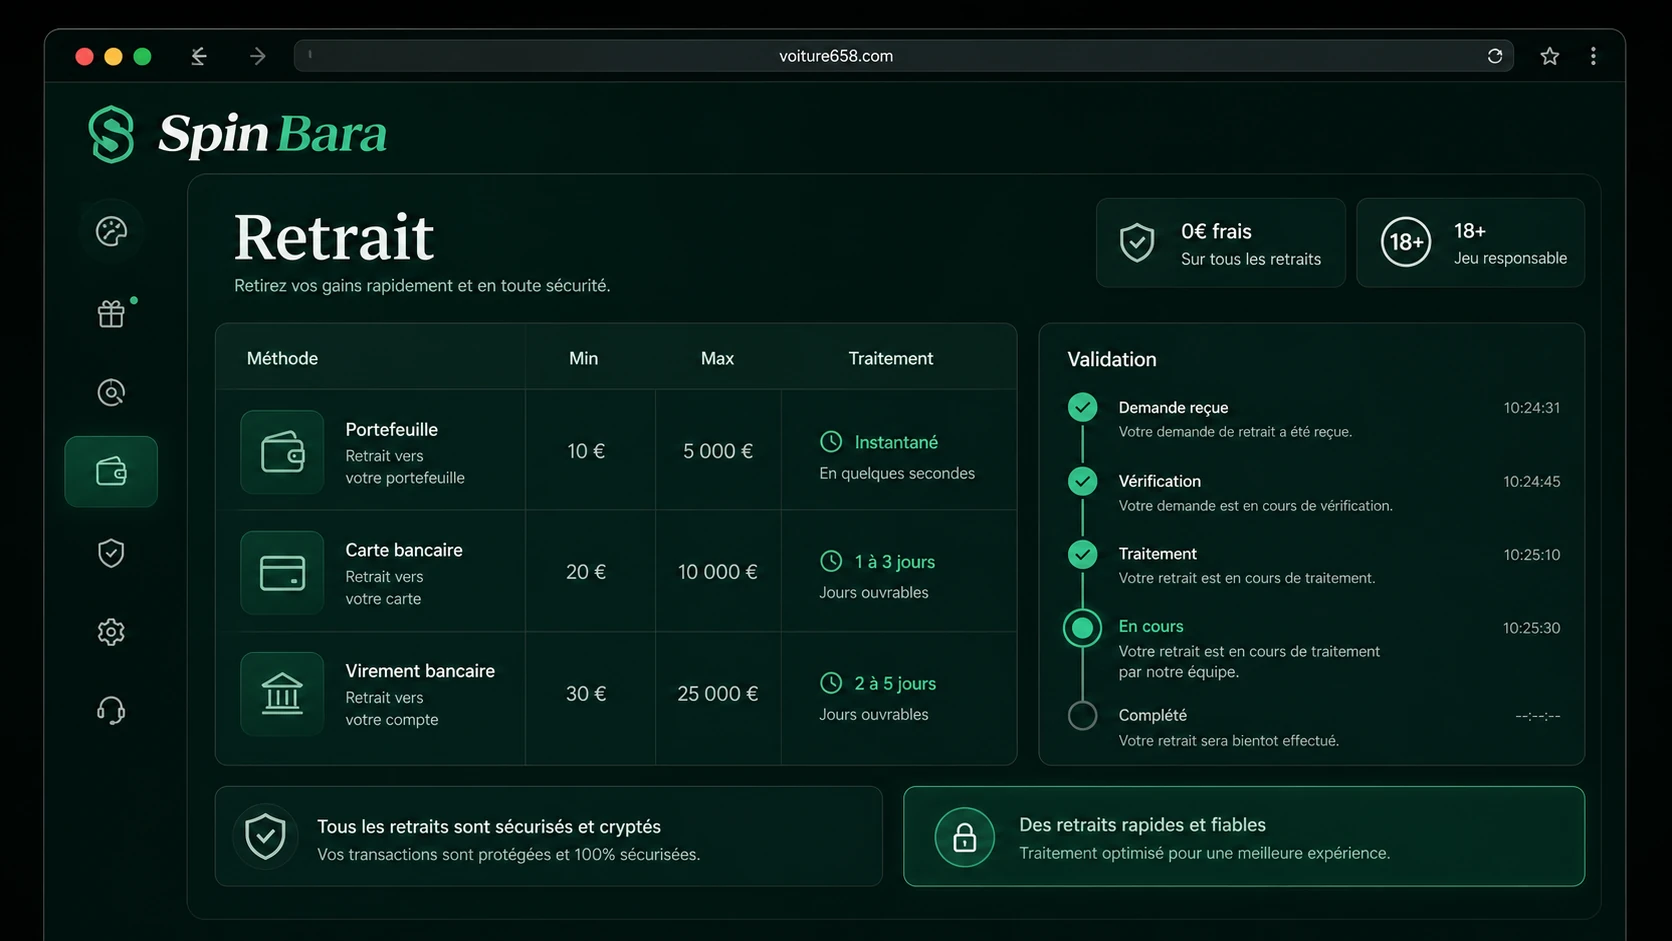Click the headset support icon
Image resolution: width=1672 pixels, height=941 pixels.
(x=111, y=711)
